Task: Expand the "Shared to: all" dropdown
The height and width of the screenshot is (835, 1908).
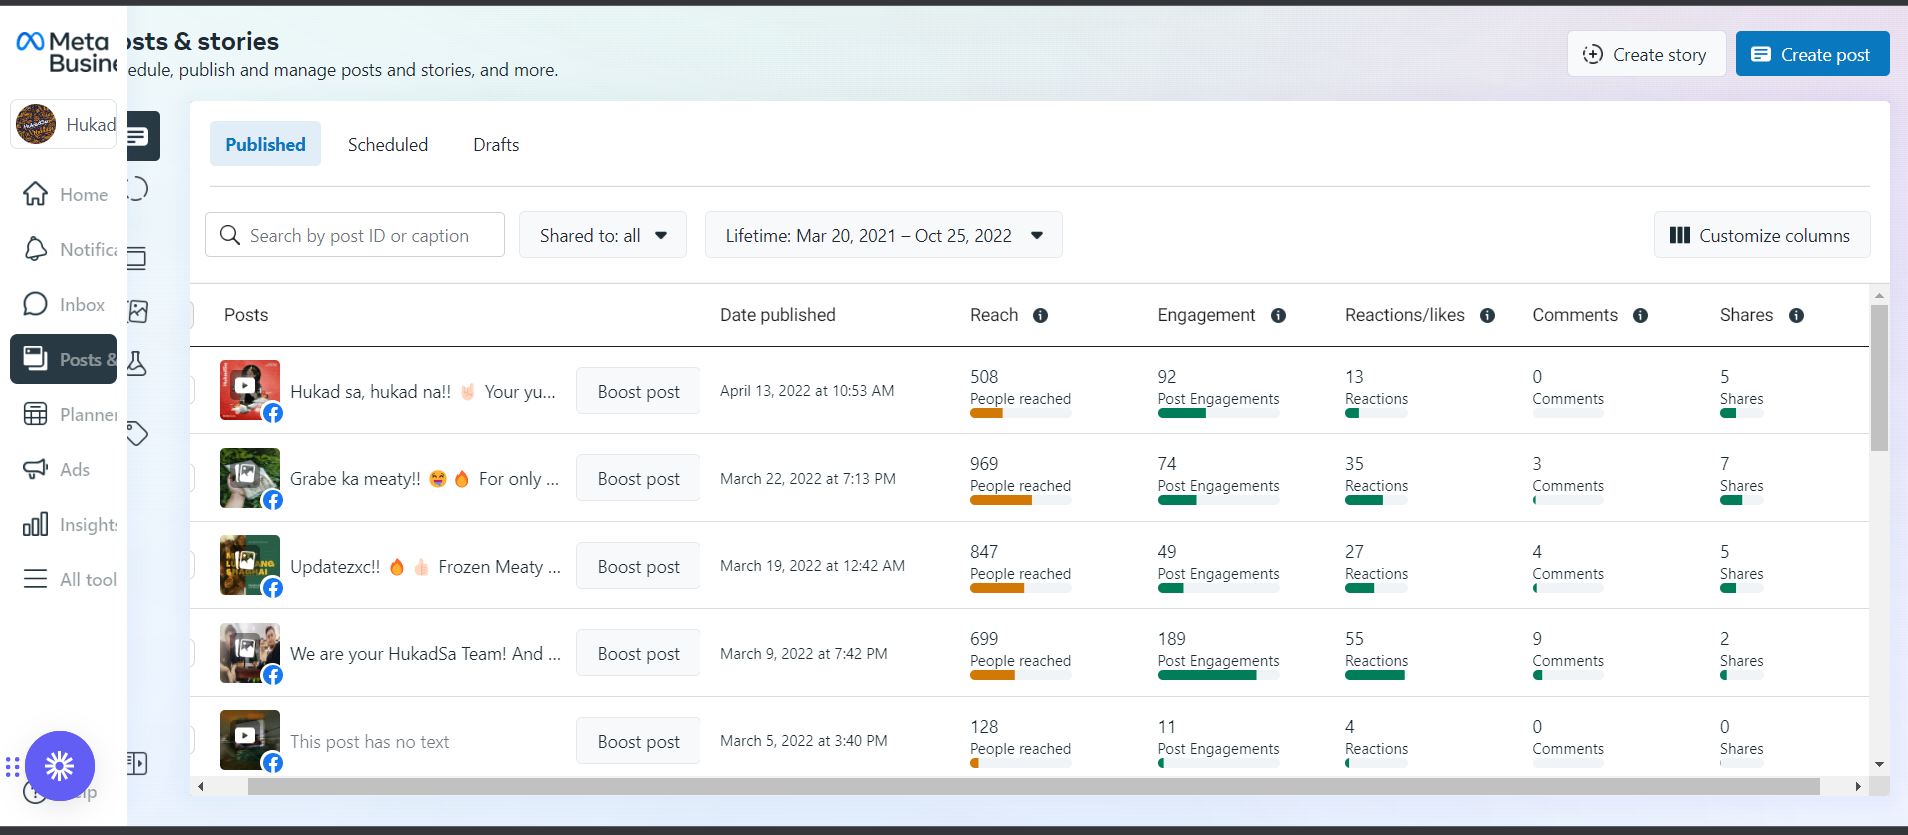Action: click(602, 235)
